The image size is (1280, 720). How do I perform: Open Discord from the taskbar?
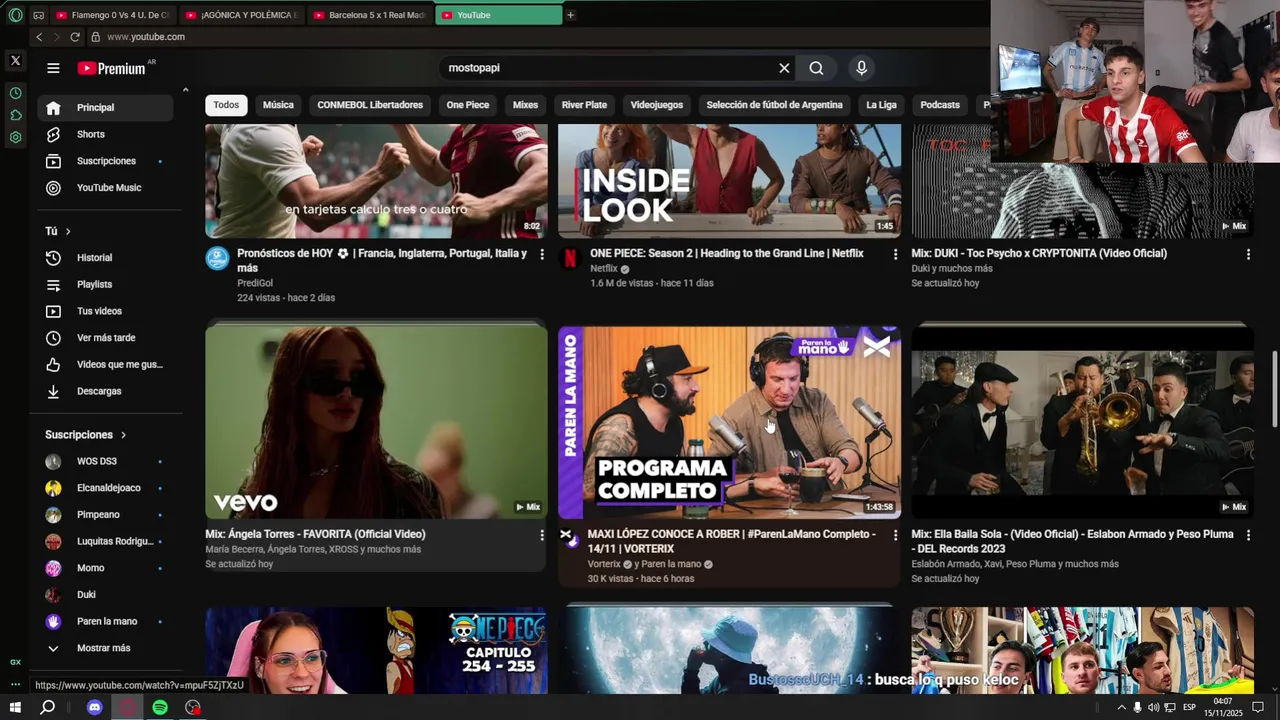(94, 707)
